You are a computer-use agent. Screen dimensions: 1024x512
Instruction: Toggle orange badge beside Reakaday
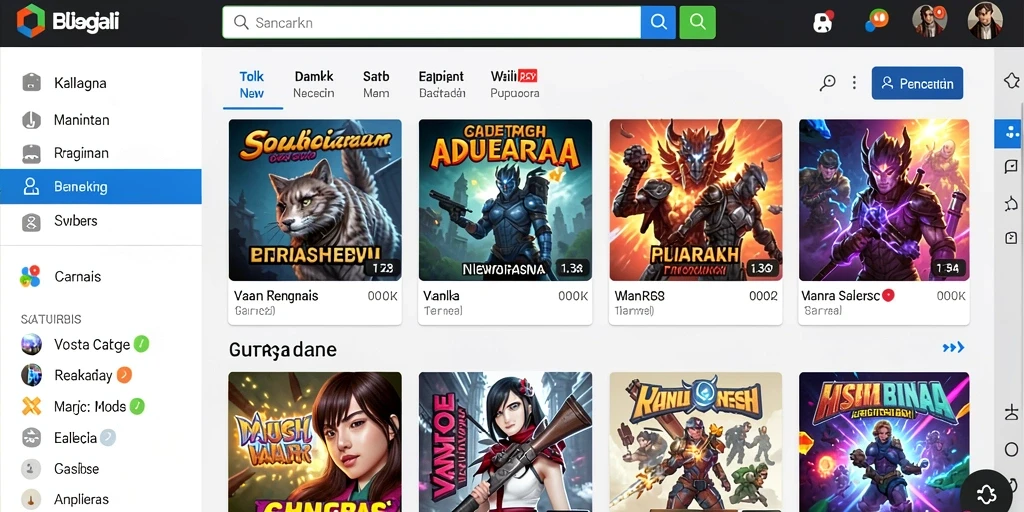[124, 375]
